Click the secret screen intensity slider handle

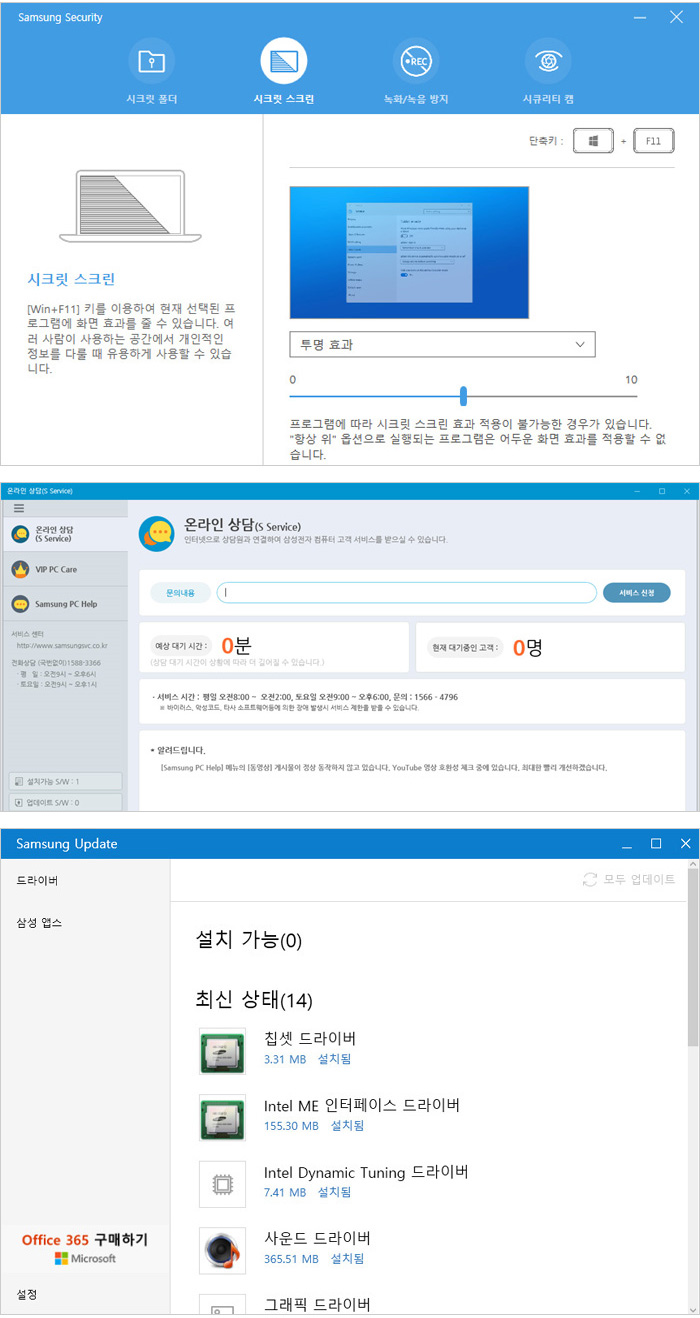coord(463,395)
